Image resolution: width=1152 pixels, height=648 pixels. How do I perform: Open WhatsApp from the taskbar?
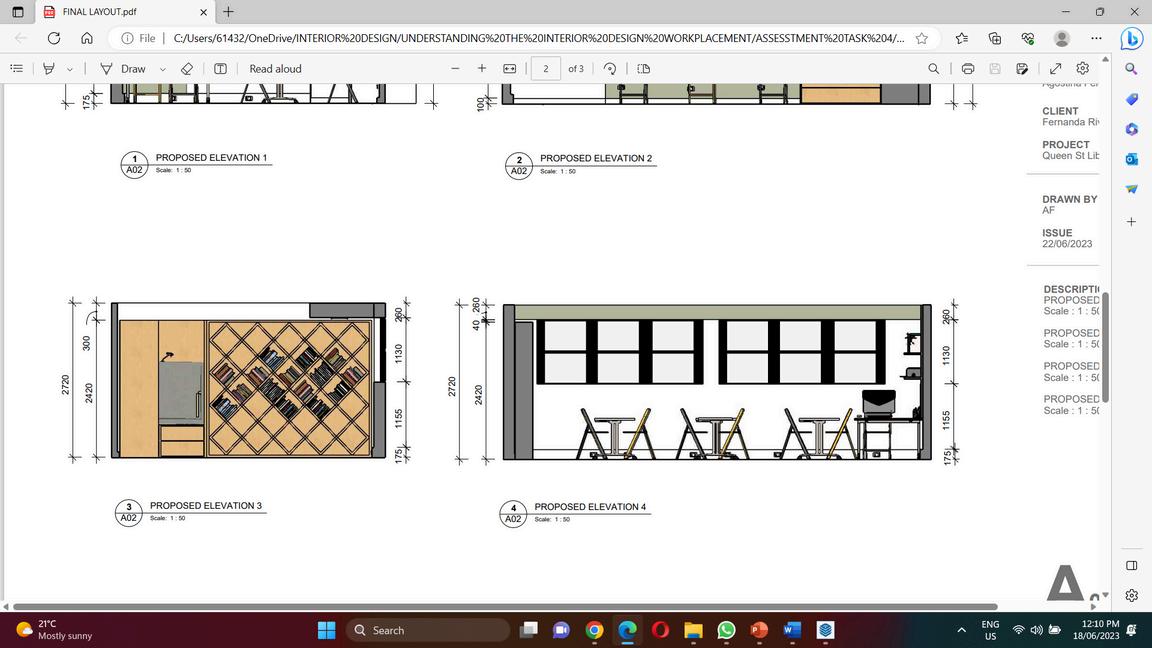point(726,630)
